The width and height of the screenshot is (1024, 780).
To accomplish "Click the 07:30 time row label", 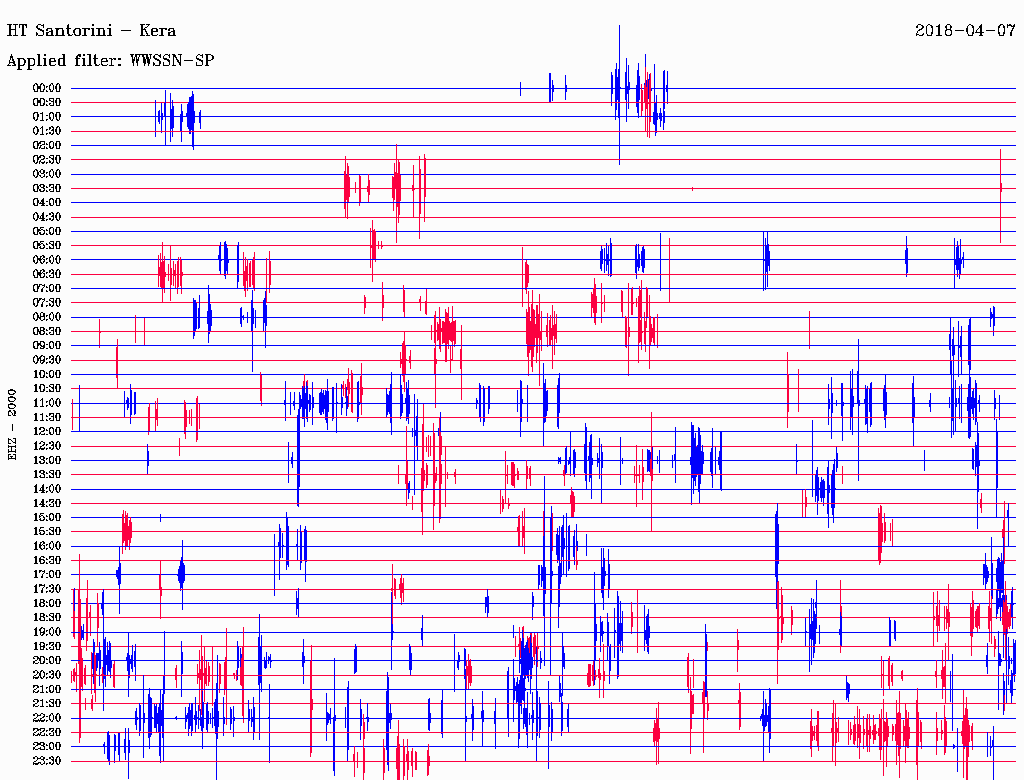I will click(x=47, y=303).
